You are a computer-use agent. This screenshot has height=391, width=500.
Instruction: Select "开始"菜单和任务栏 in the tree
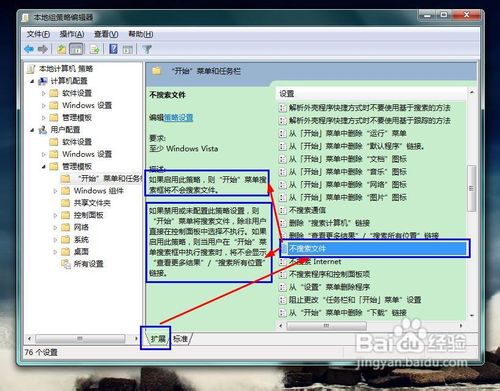tap(109, 178)
